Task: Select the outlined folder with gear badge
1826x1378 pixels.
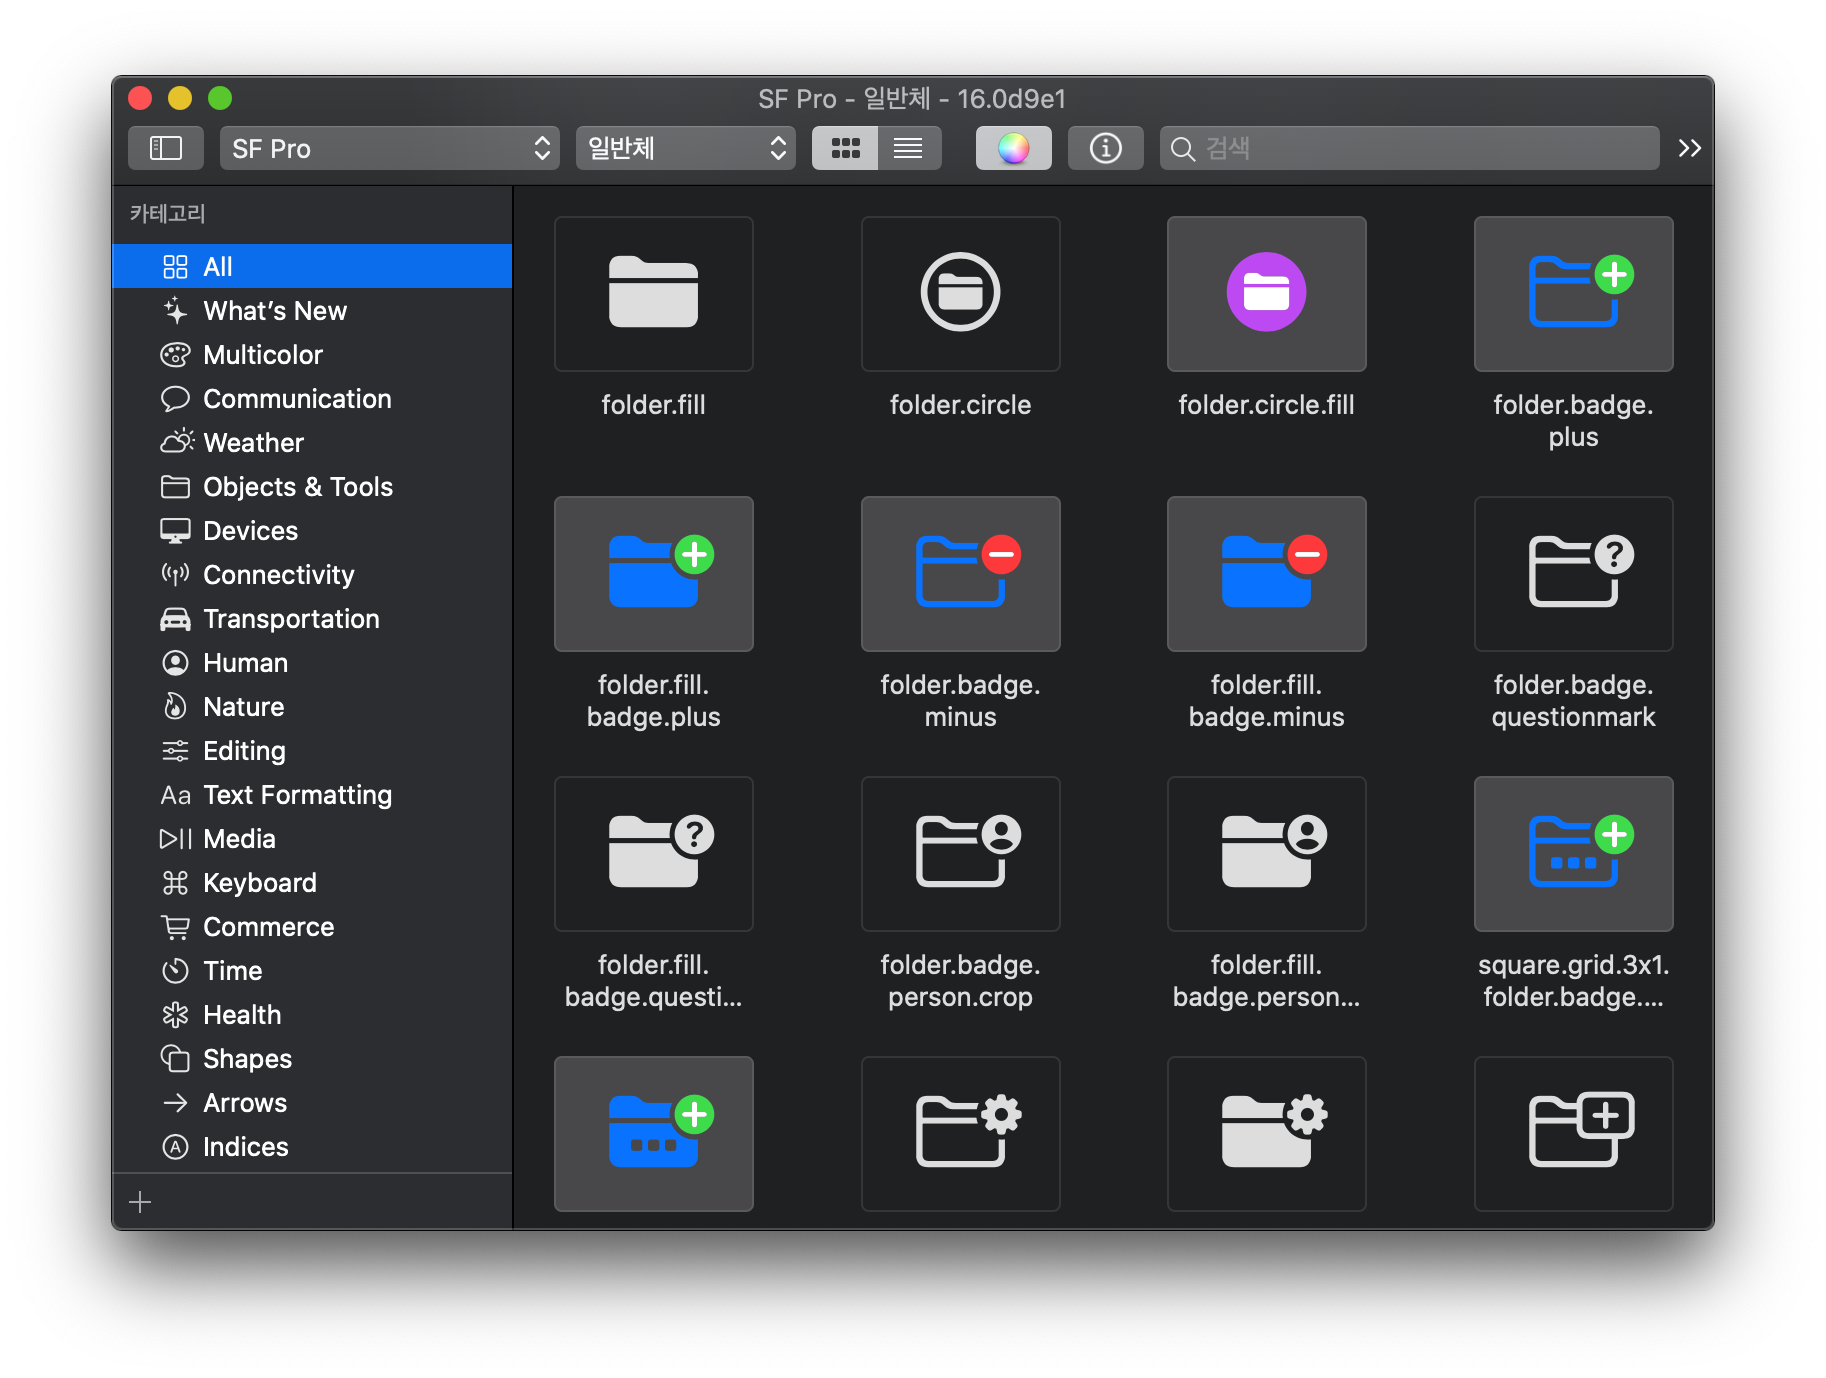Action: click(x=960, y=1133)
